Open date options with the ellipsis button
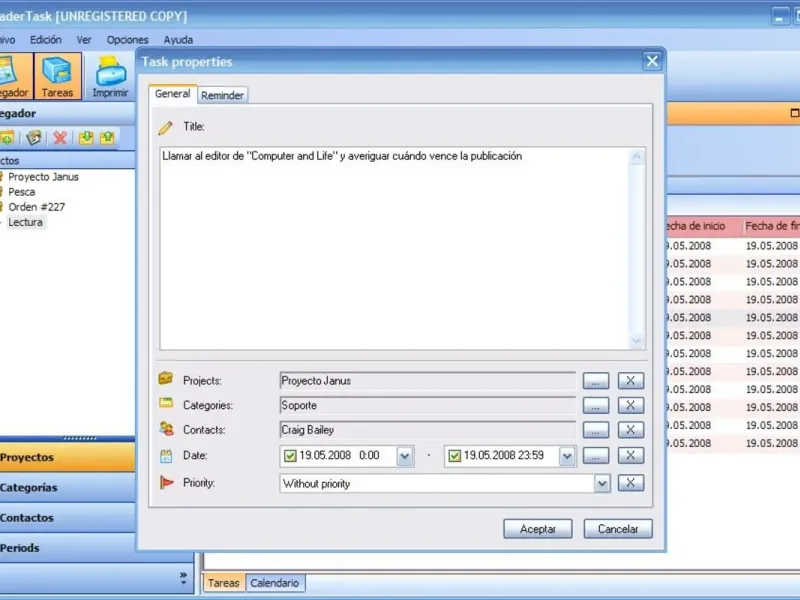The image size is (800, 600). click(x=596, y=455)
